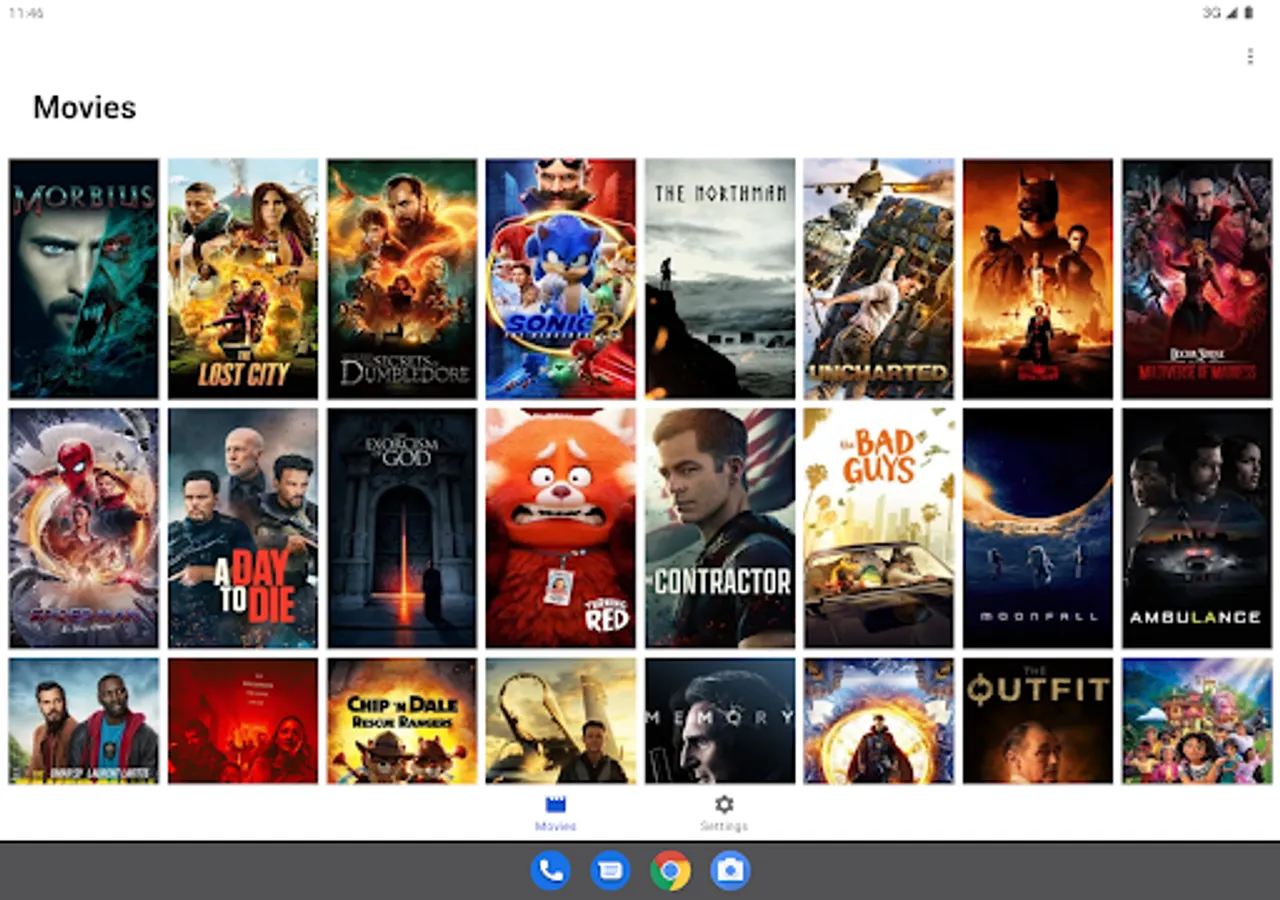Select the Batman poster

(x=1038, y=279)
